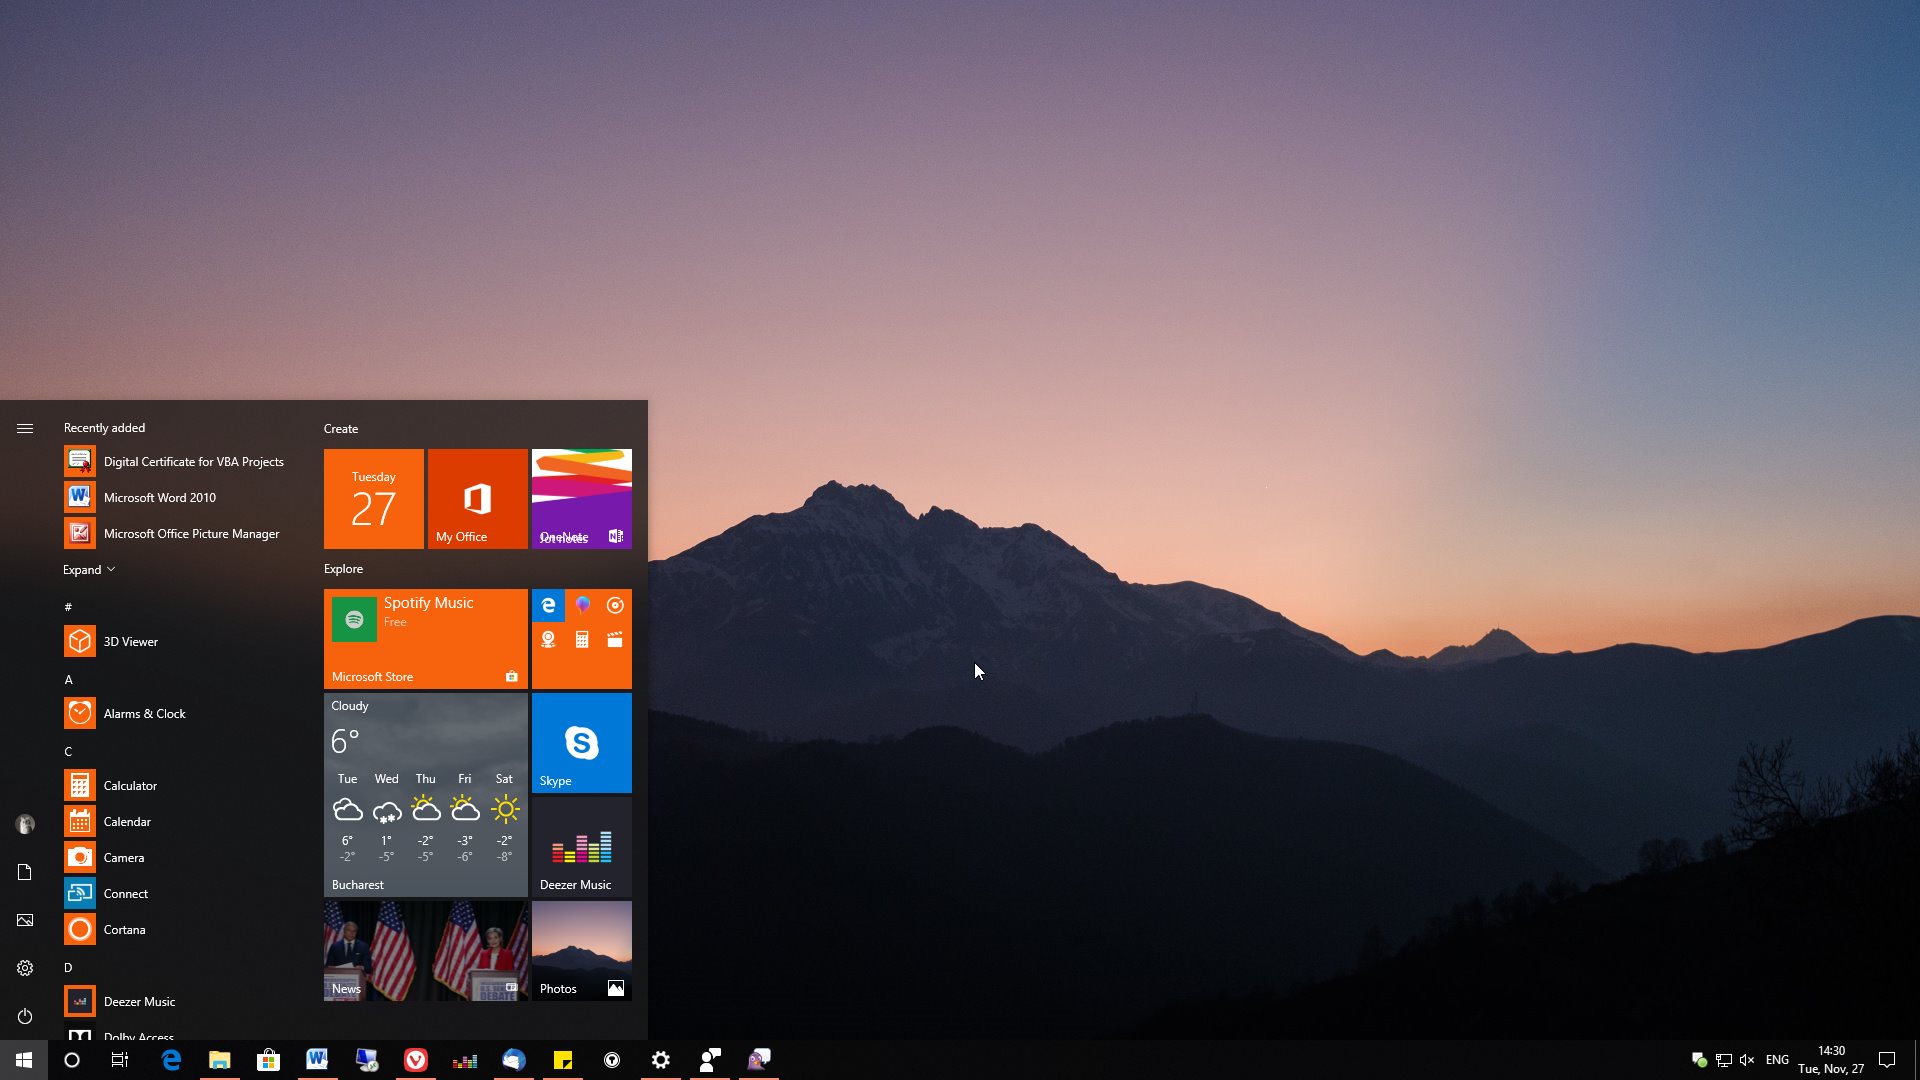Open Camera app

[x=125, y=857]
